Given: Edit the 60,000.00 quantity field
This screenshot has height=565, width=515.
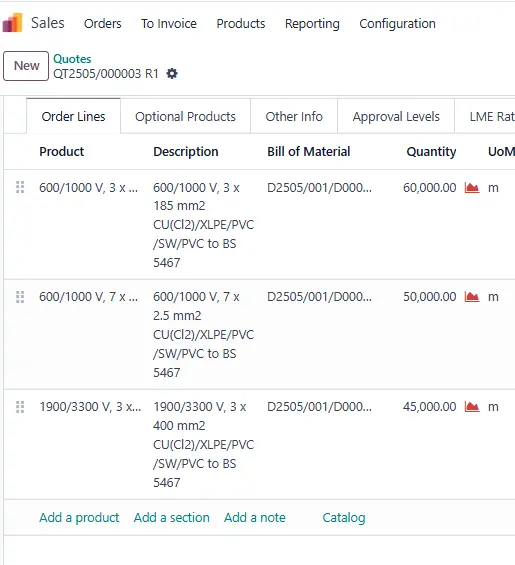Looking at the screenshot, I should coord(430,187).
